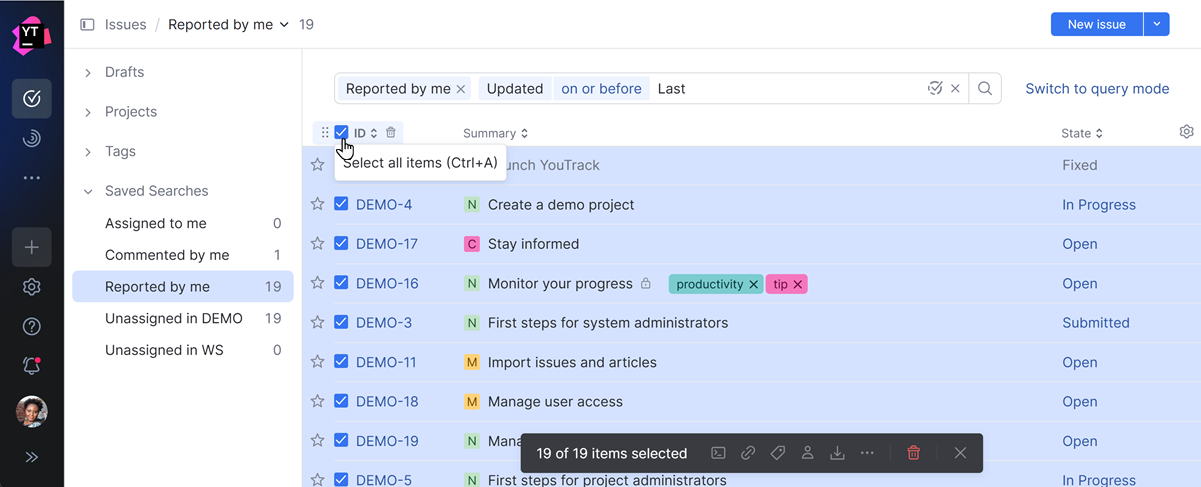Open the Agile boards sidebar icon
Screen dimensions: 1201x487
[32, 139]
